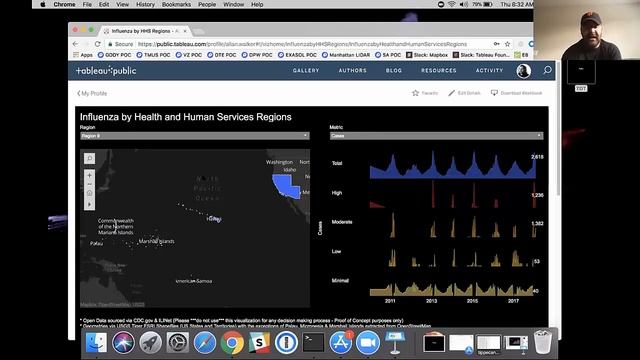
Task: Open the Slack: Mapbox bookmark
Action: click(x=427, y=55)
